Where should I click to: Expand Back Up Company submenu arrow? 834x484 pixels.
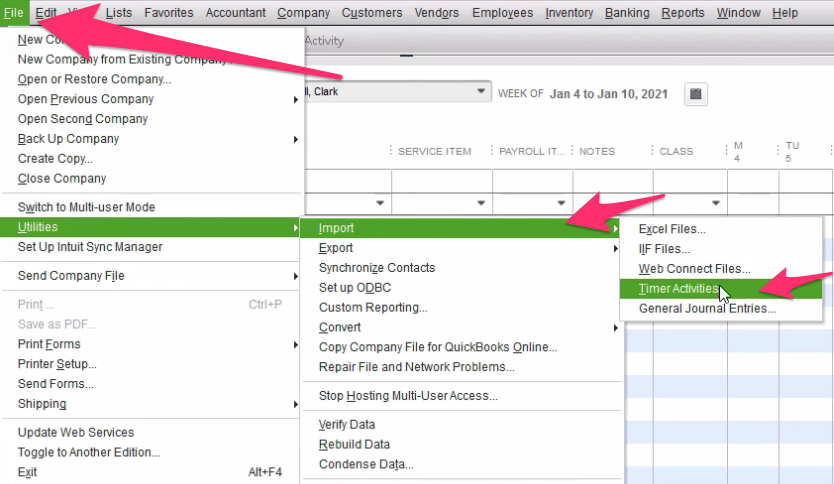[x=296, y=139]
